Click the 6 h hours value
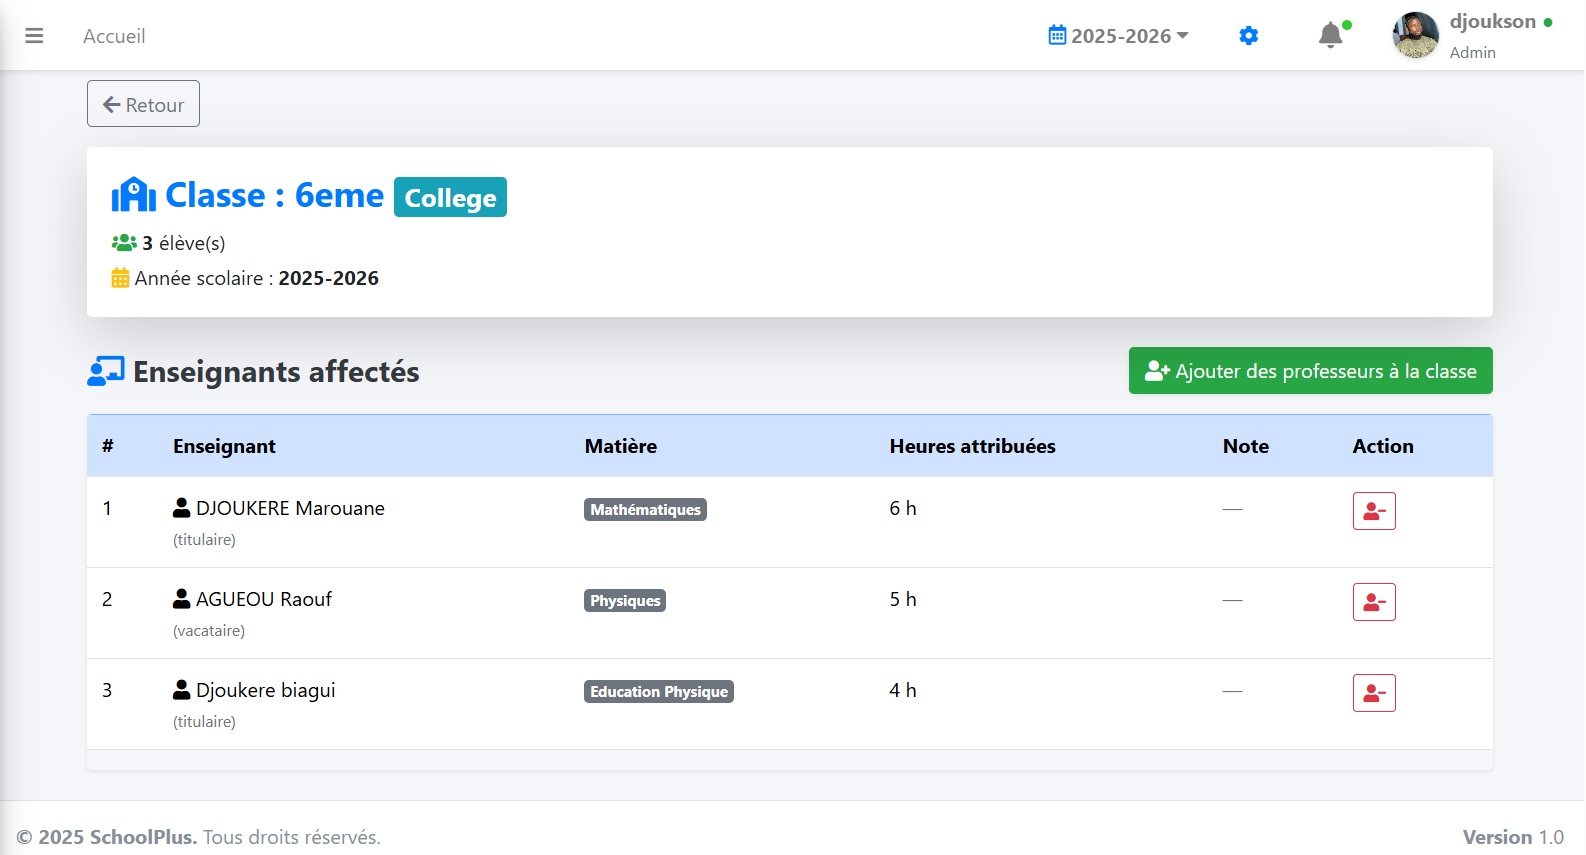The width and height of the screenshot is (1586, 855). pos(903,508)
